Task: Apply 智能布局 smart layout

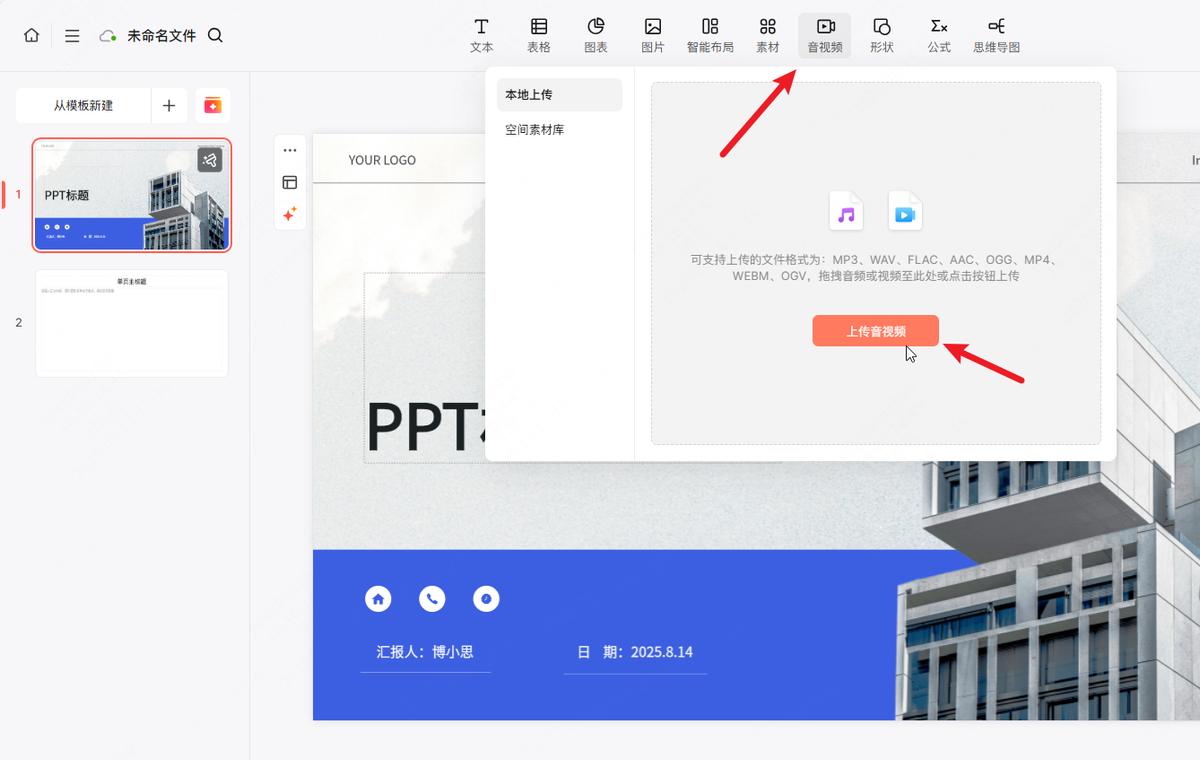Action: click(x=710, y=35)
